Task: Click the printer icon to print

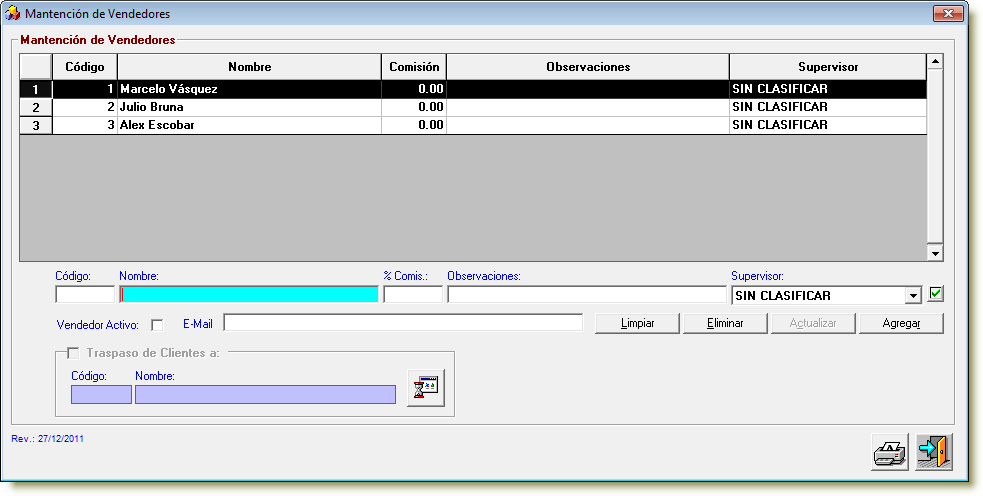Action: click(890, 451)
